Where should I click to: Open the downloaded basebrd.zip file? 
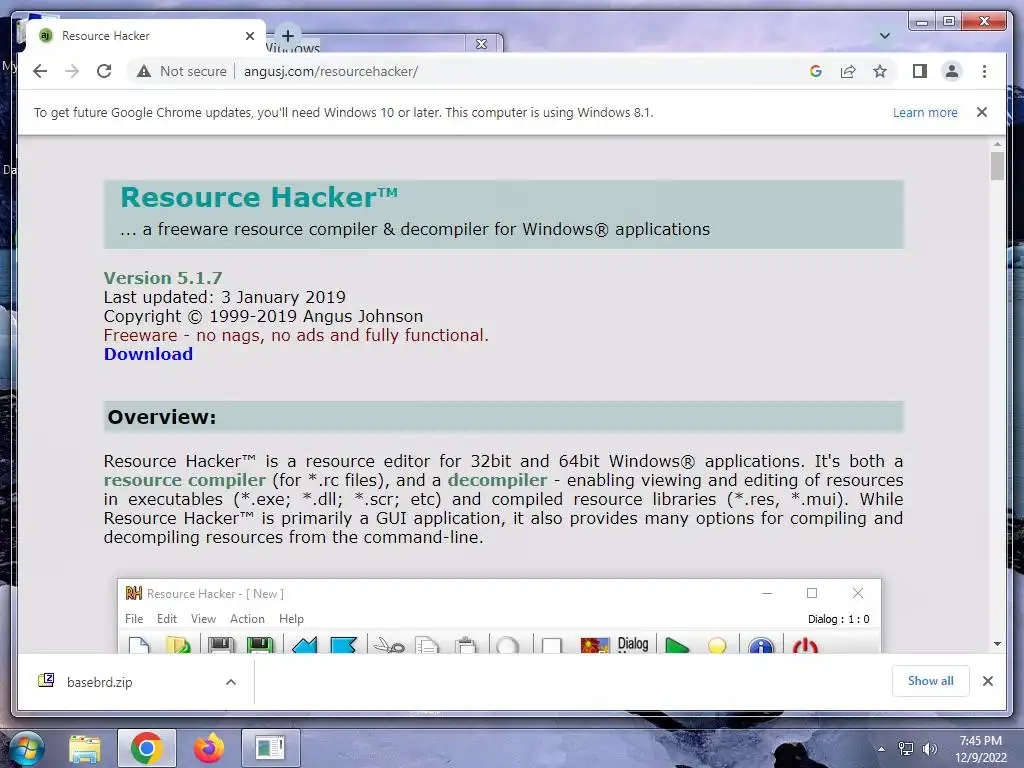[x=99, y=682]
